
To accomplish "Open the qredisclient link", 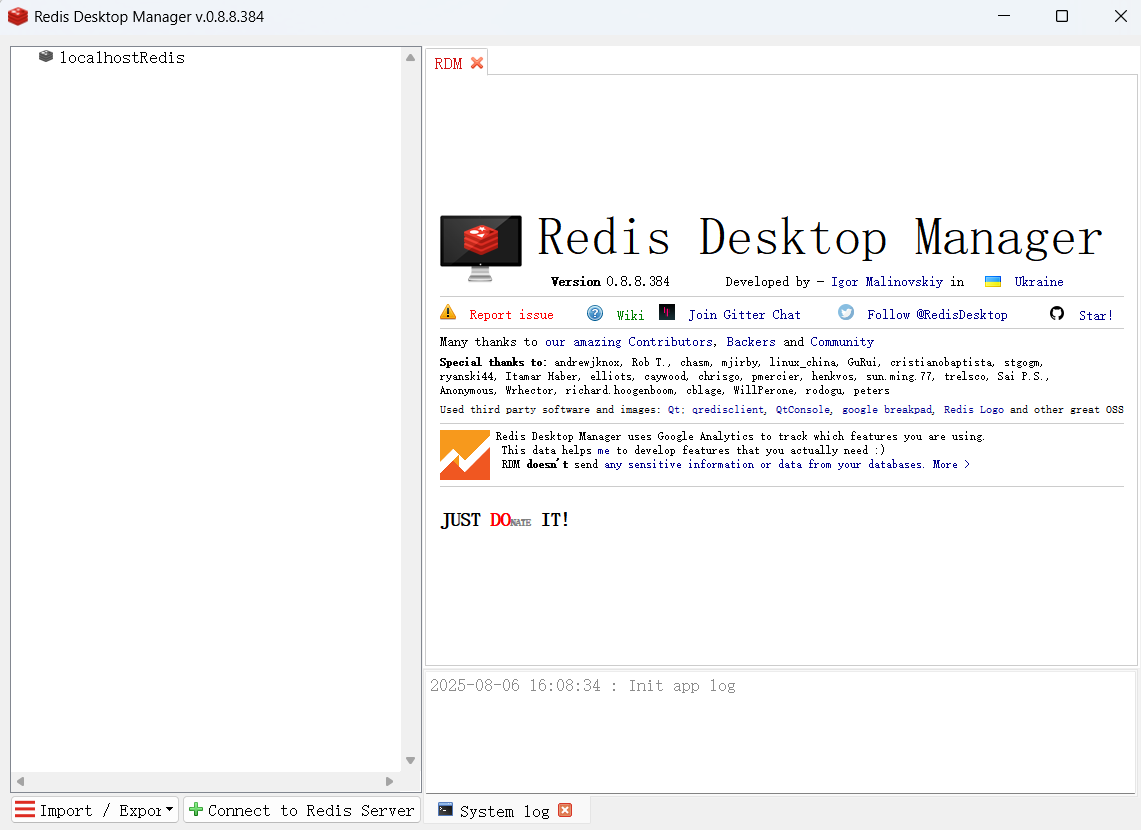I will (x=728, y=410).
